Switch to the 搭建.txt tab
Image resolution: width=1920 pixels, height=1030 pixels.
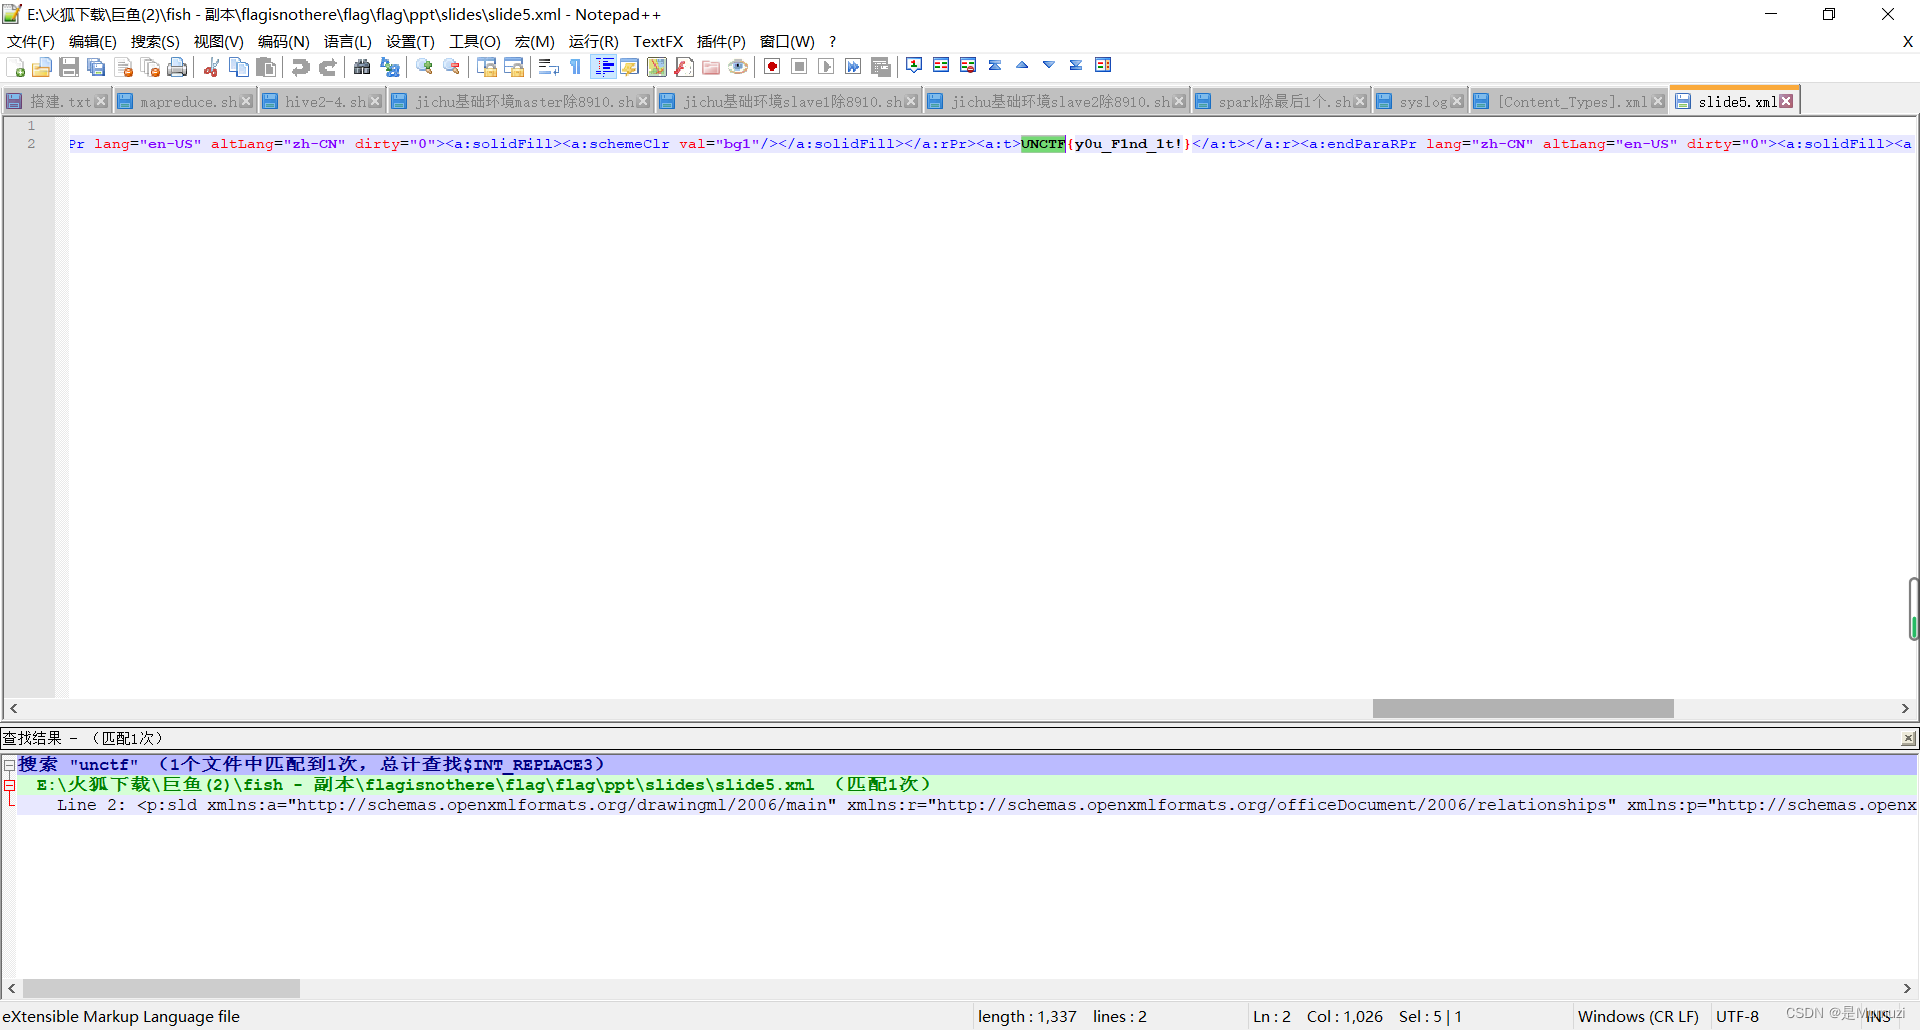[57, 101]
